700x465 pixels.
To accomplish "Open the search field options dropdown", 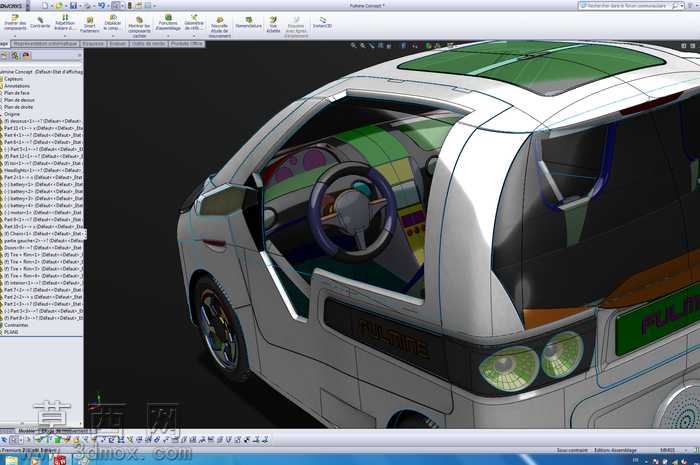I will click(x=682, y=6).
